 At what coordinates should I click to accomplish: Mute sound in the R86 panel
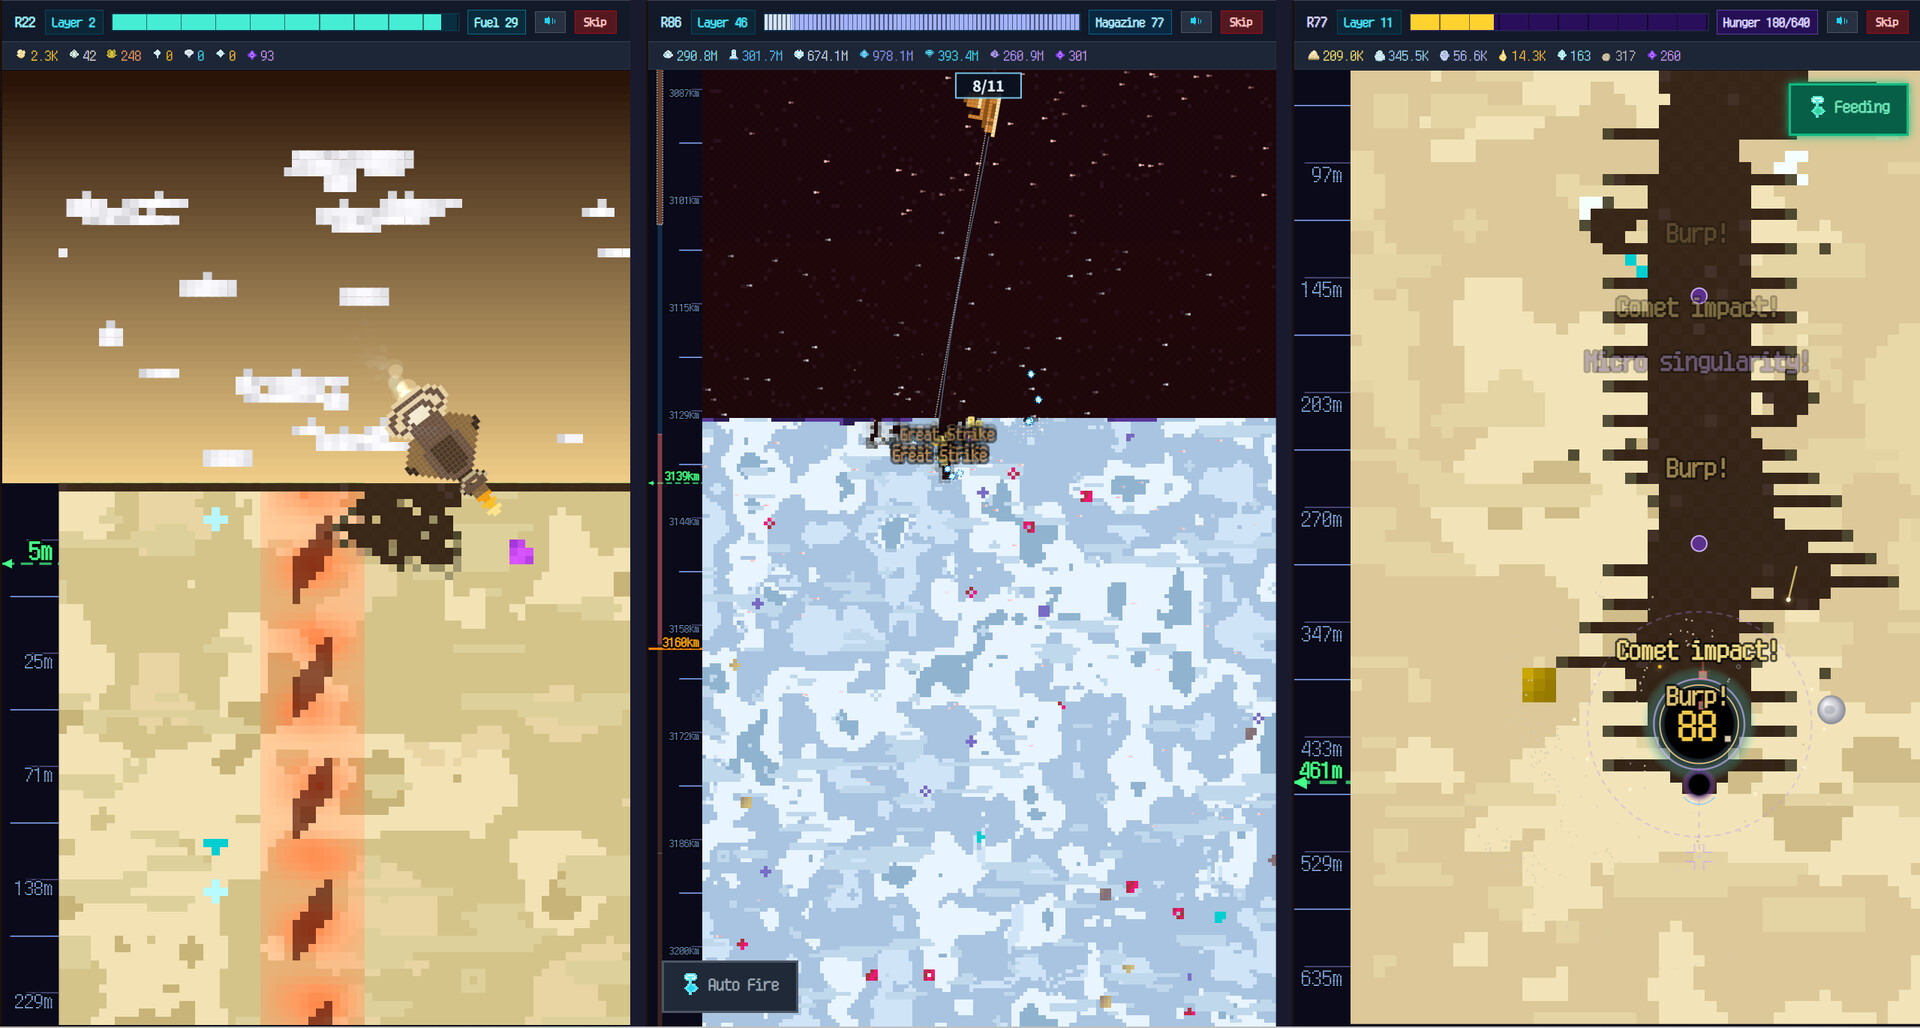click(x=1196, y=22)
